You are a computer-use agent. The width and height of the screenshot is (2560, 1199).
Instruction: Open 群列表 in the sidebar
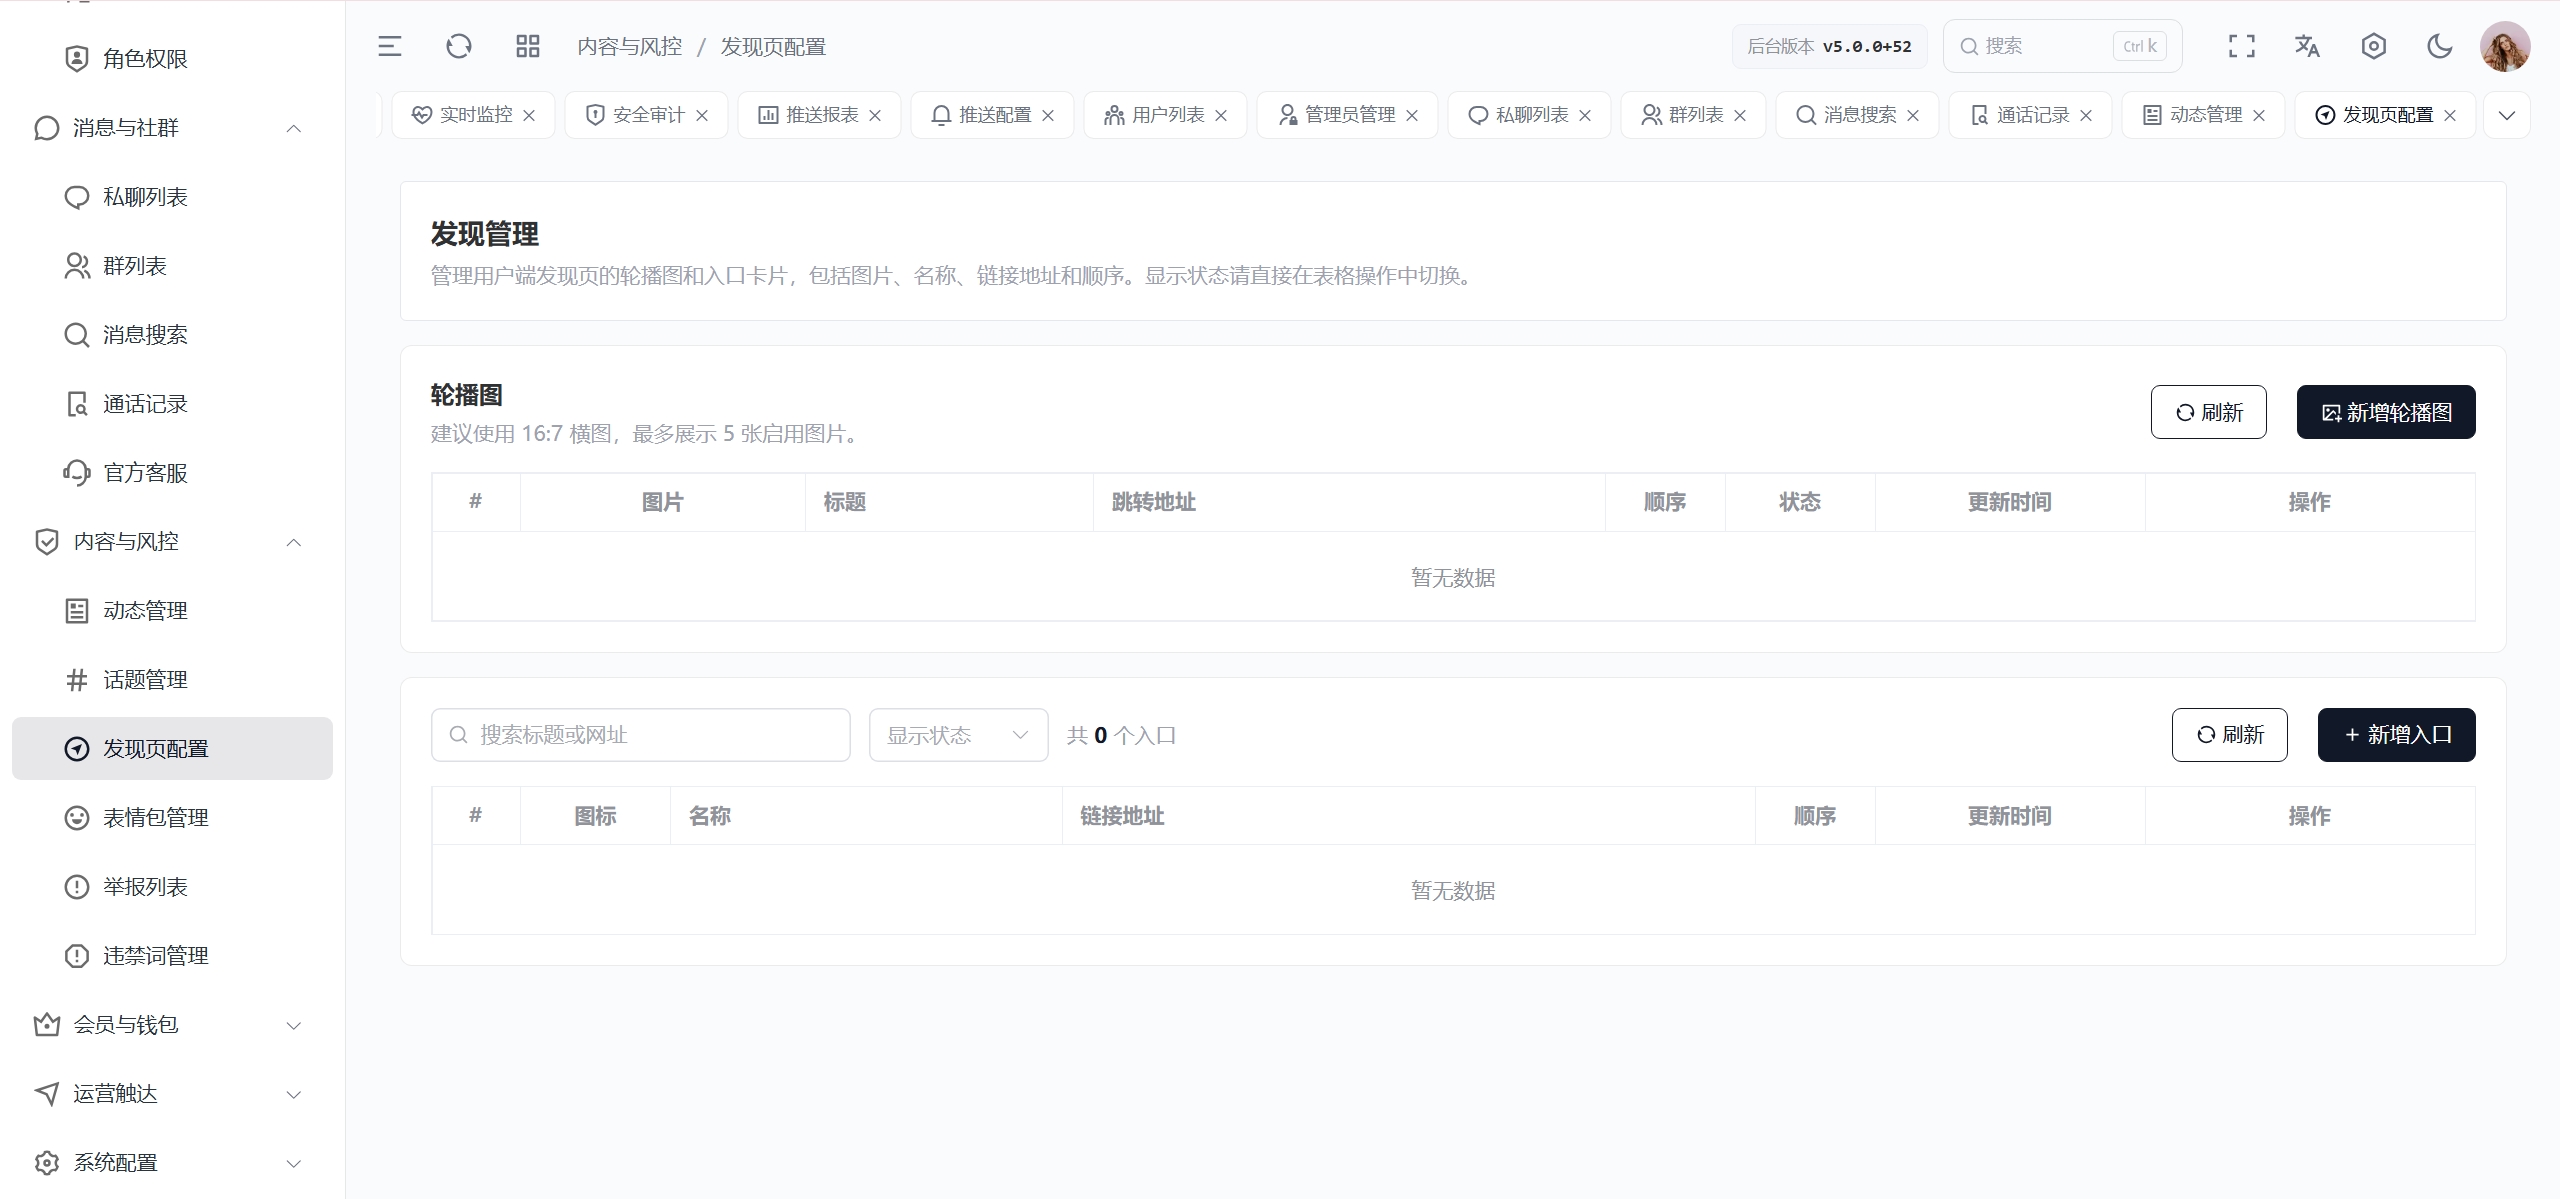[x=172, y=266]
